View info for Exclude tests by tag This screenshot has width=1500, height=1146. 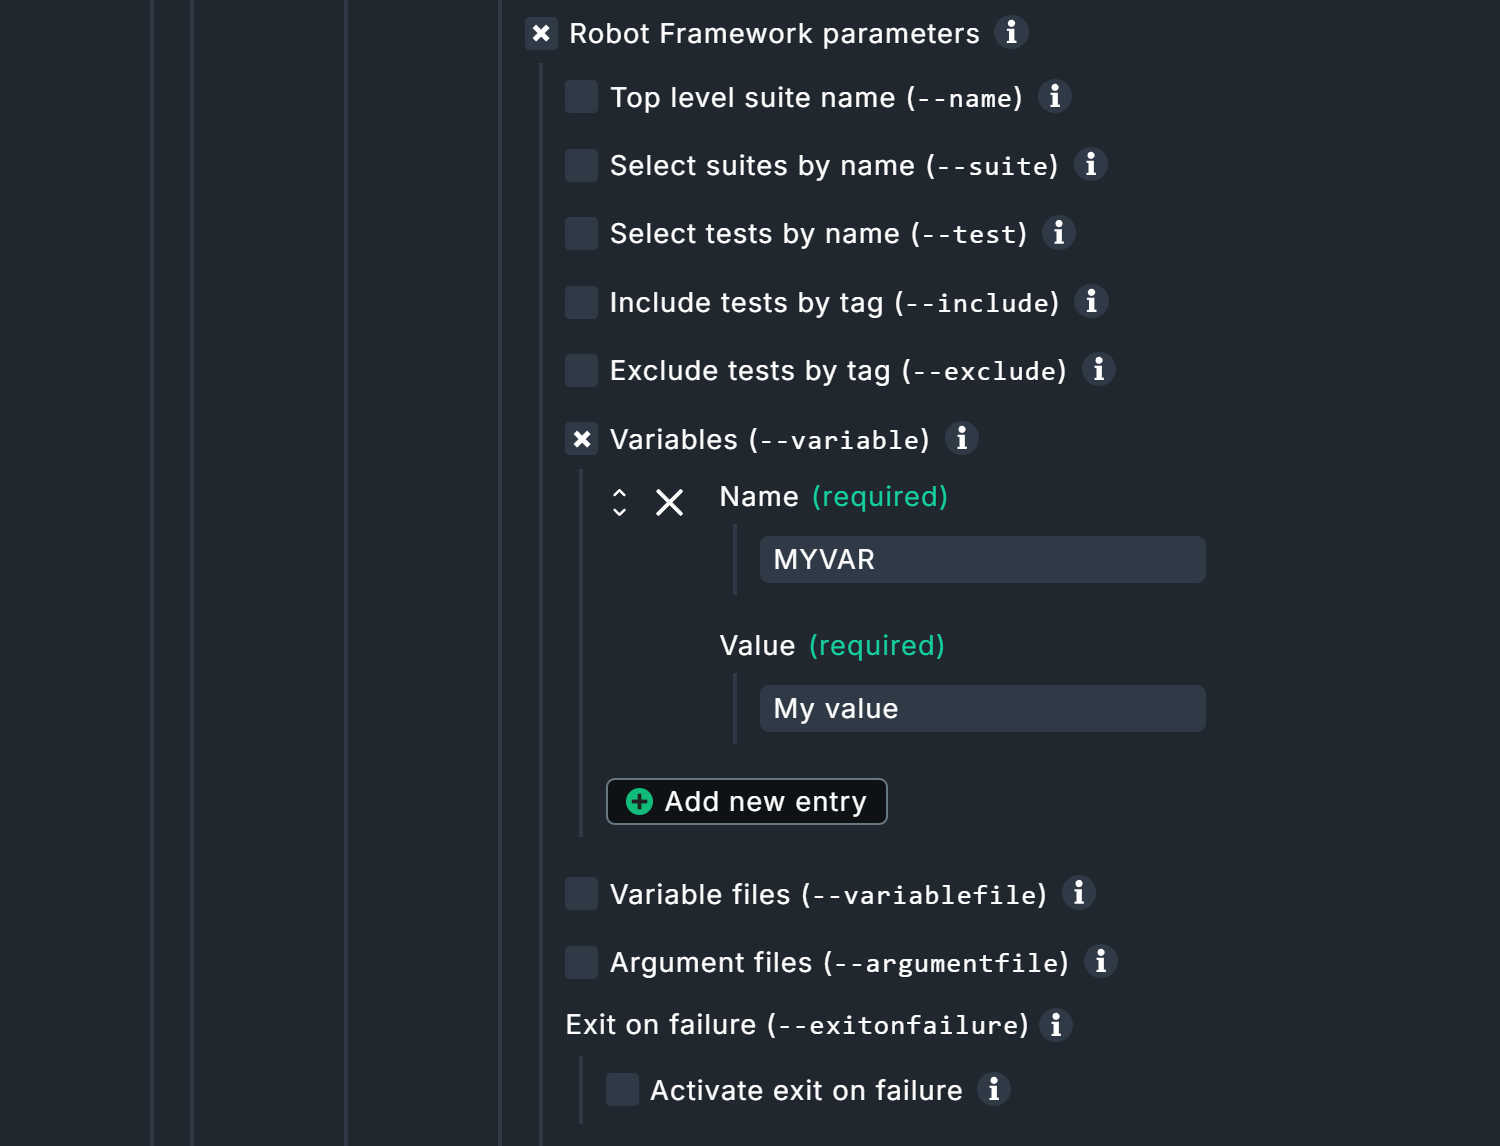tap(1098, 370)
